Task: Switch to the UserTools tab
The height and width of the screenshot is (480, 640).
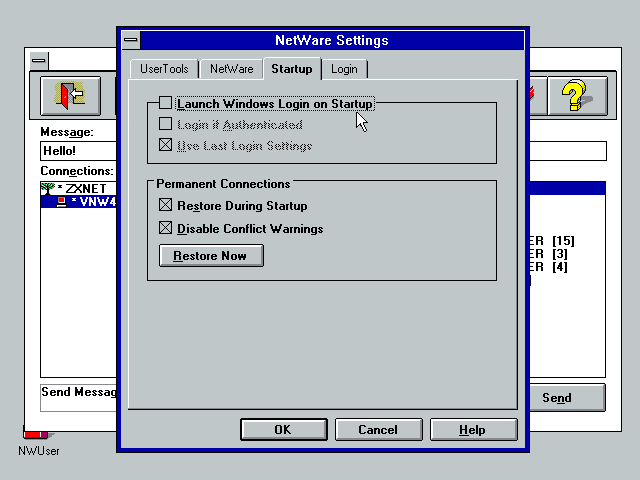Action: click(x=164, y=69)
